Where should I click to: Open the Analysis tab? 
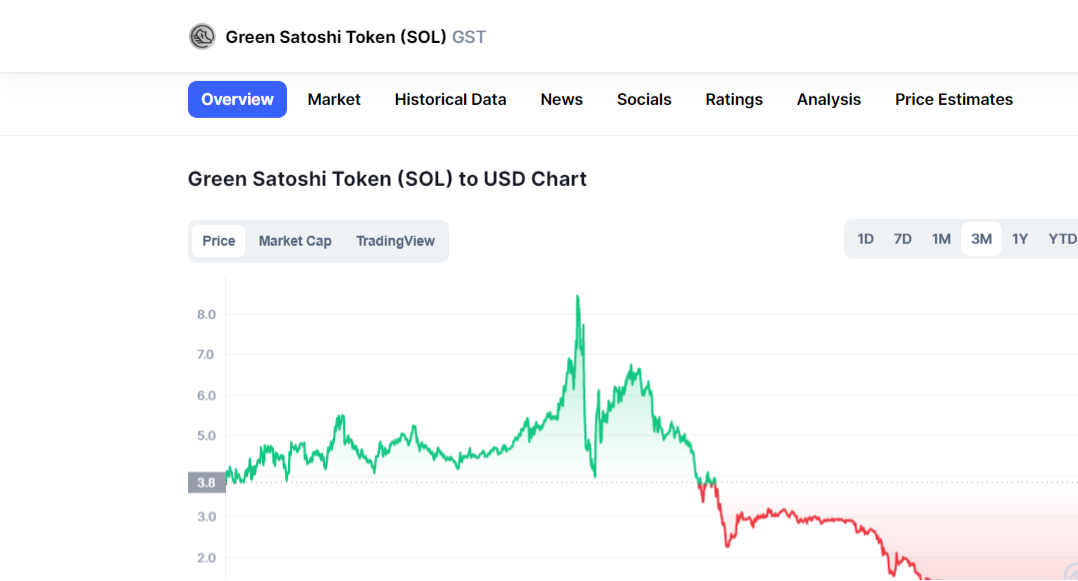tap(828, 99)
